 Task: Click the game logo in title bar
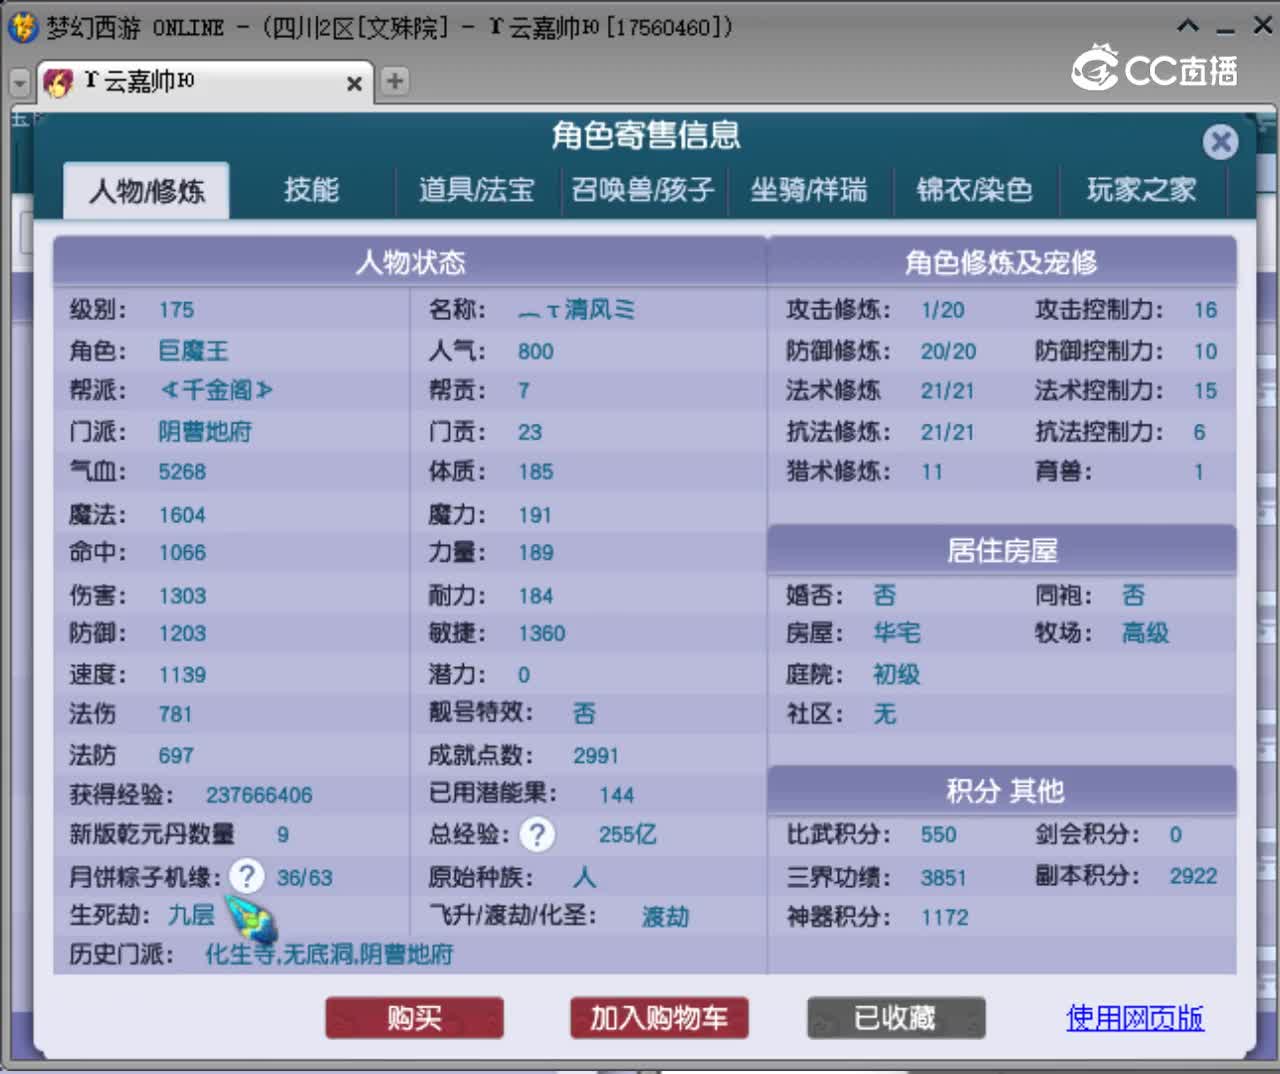click(21, 27)
